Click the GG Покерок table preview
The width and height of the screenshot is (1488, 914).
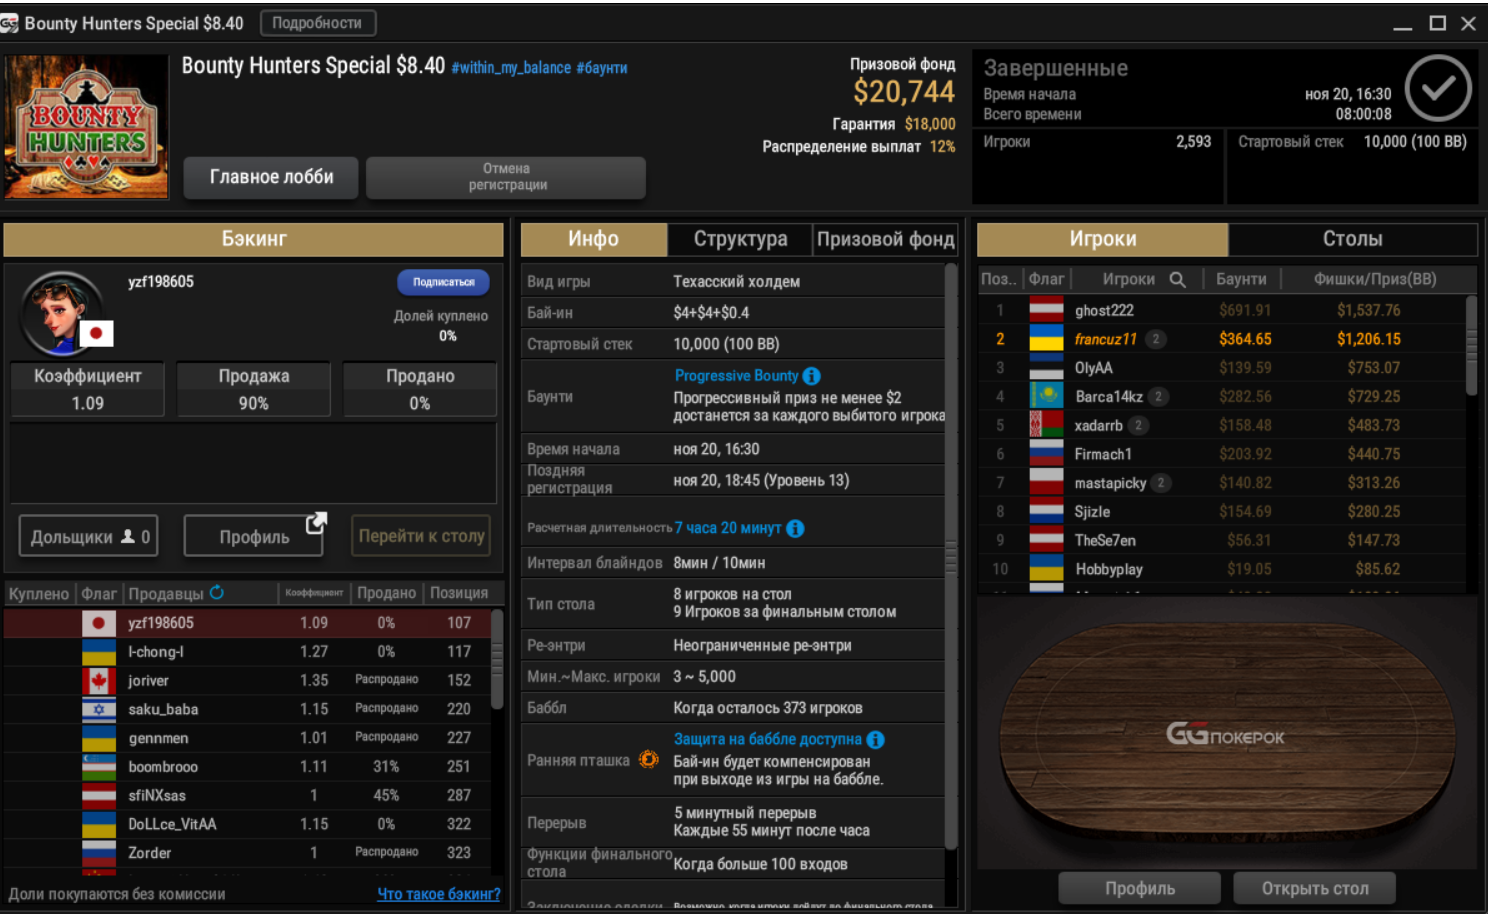coord(1227,733)
